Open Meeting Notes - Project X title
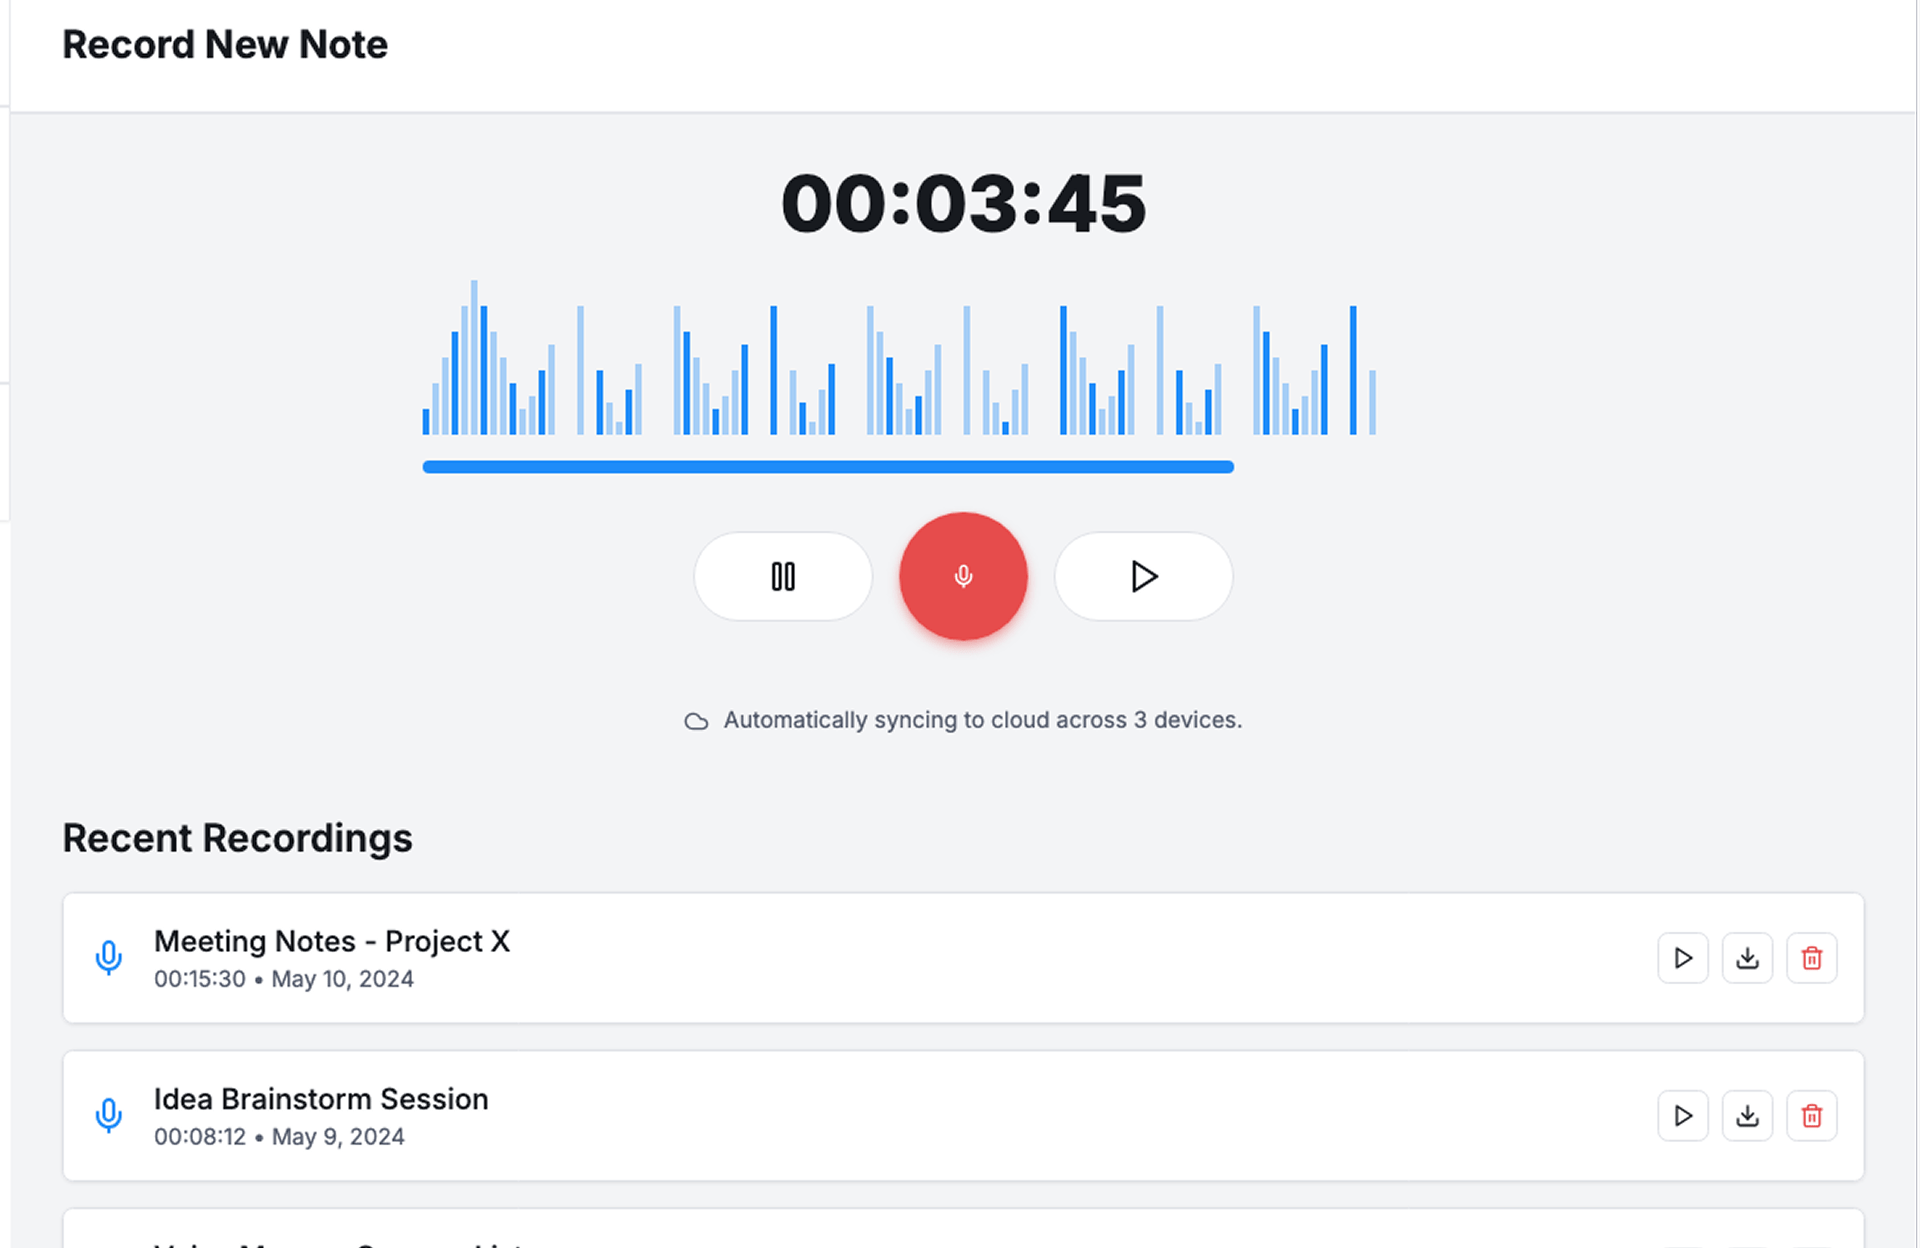This screenshot has height=1248, width=1920. click(332, 941)
